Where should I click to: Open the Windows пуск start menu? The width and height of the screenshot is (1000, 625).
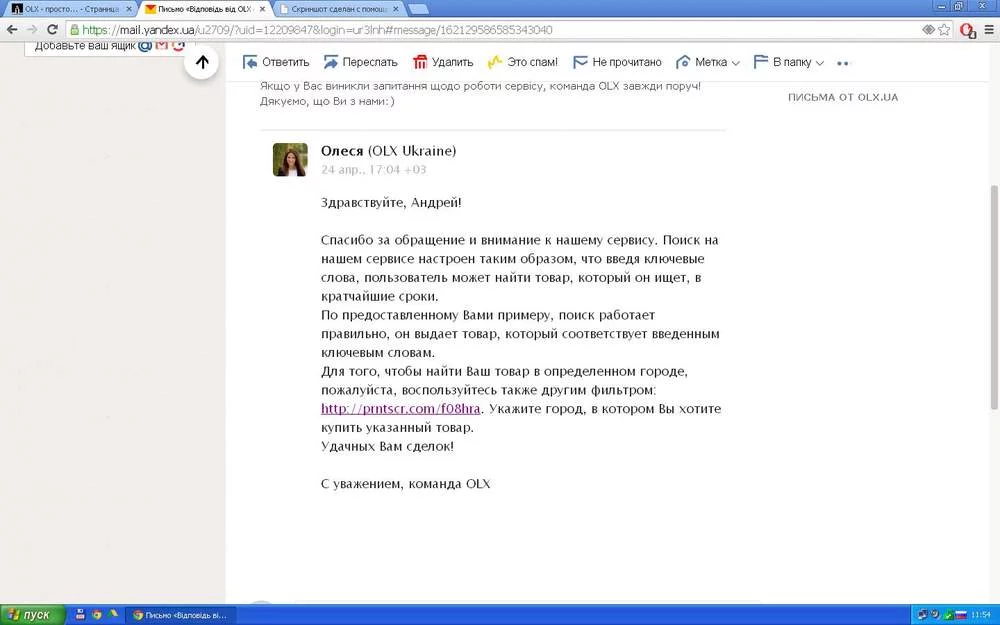pos(32,615)
